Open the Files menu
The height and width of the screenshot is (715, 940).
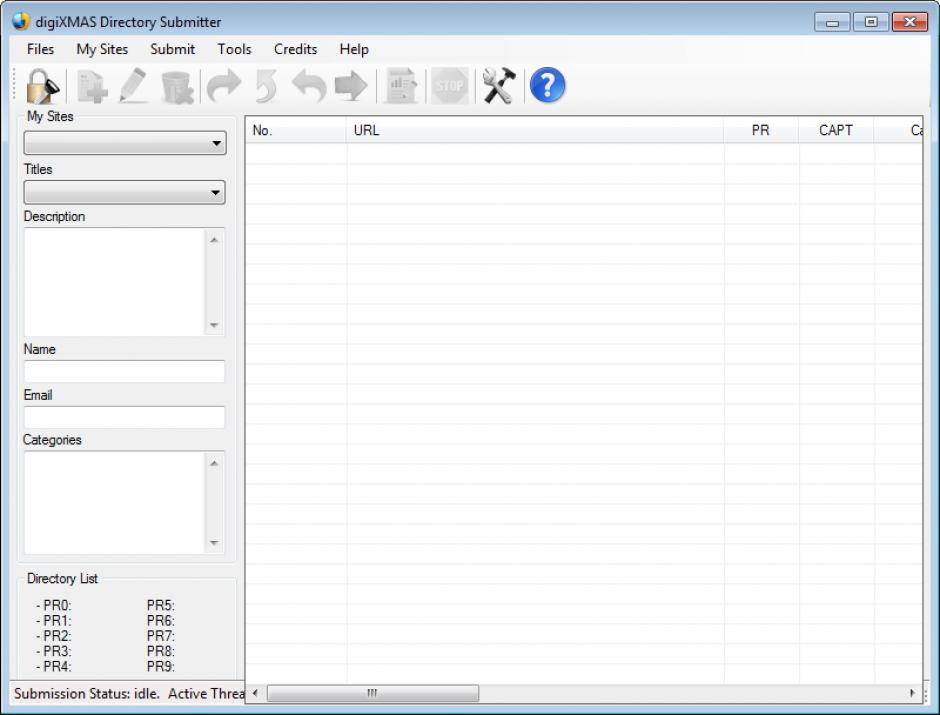coord(40,49)
